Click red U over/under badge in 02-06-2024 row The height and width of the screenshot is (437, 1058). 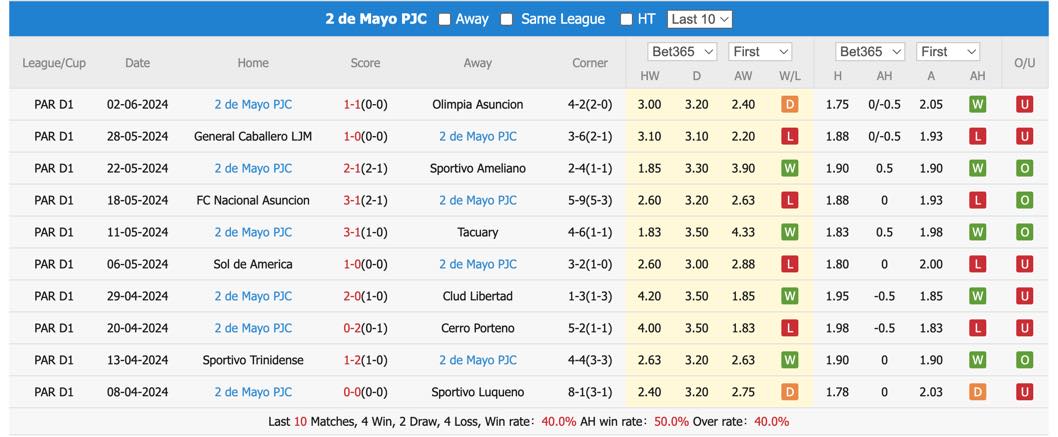coord(1024,105)
